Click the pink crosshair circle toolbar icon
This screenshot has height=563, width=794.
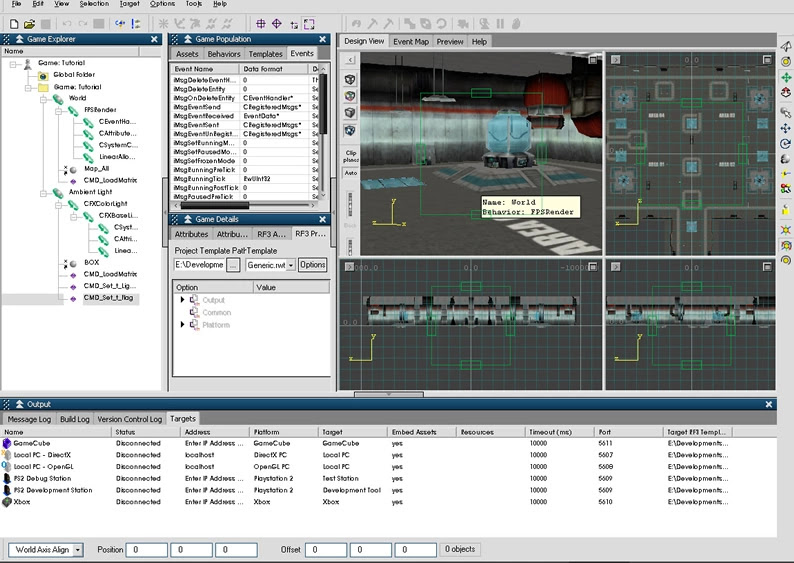[277, 23]
